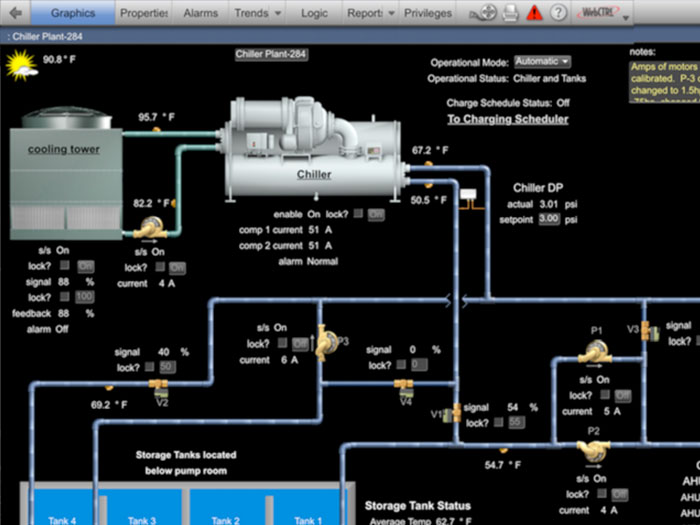Screen dimensions: 700x525
Task: Click Chiller Plant-284 title button
Action: [271, 54]
